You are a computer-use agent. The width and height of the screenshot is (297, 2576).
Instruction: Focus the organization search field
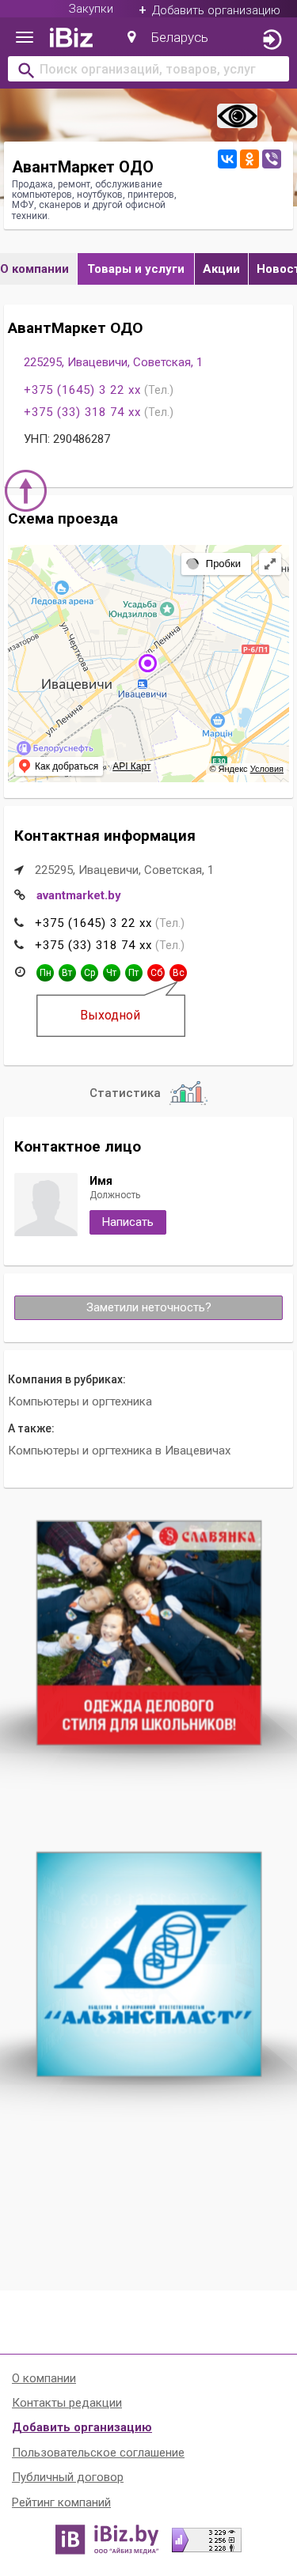click(148, 69)
